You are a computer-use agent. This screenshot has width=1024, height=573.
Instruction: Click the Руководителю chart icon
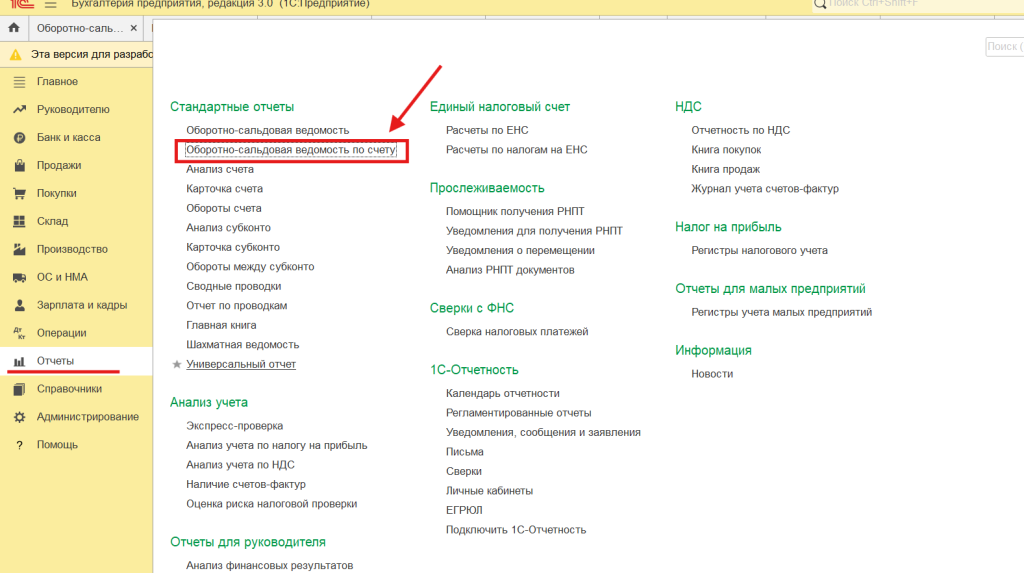pos(20,110)
